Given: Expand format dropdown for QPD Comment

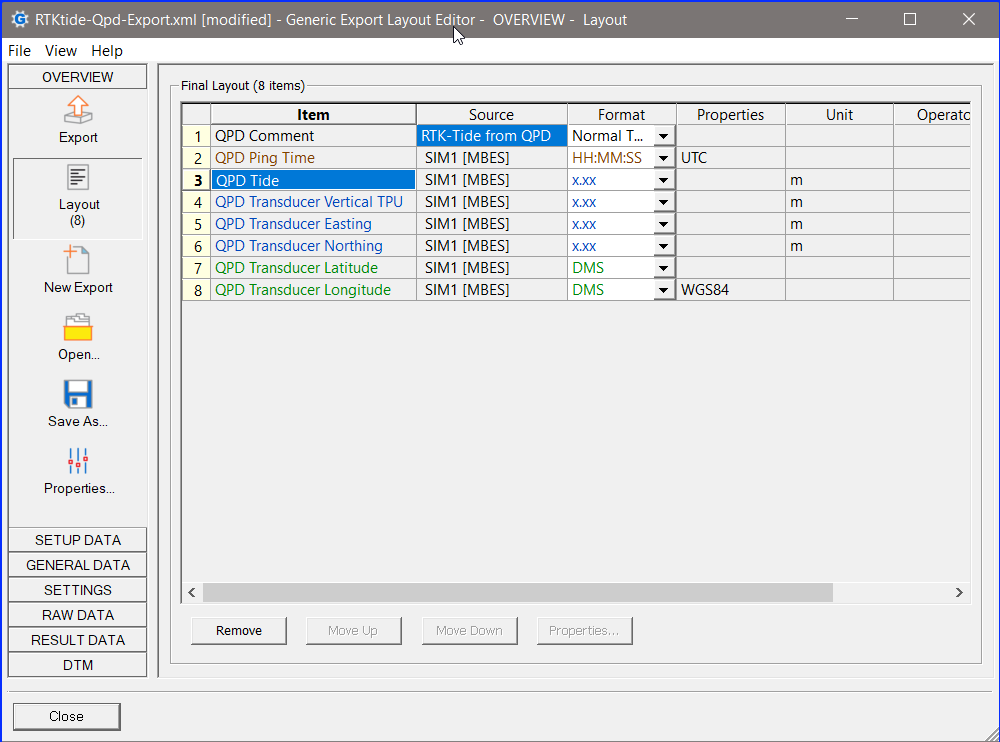Looking at the screenshot, I should point(664,136).
